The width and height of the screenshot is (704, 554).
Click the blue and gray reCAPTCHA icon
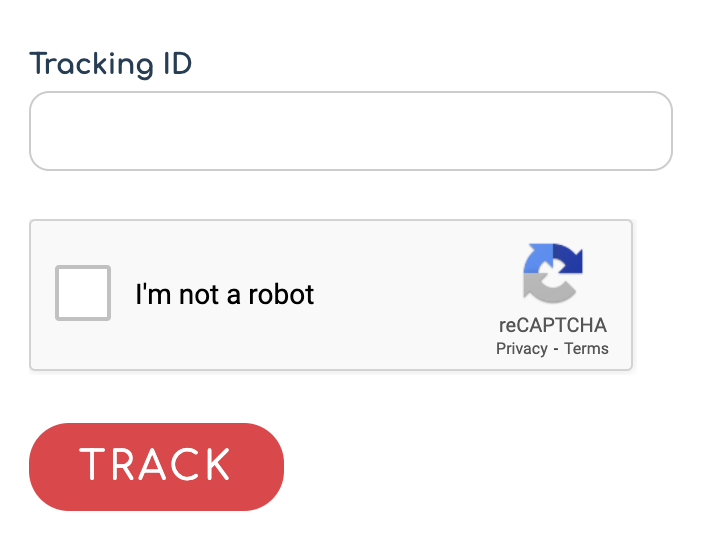(553, 273)
